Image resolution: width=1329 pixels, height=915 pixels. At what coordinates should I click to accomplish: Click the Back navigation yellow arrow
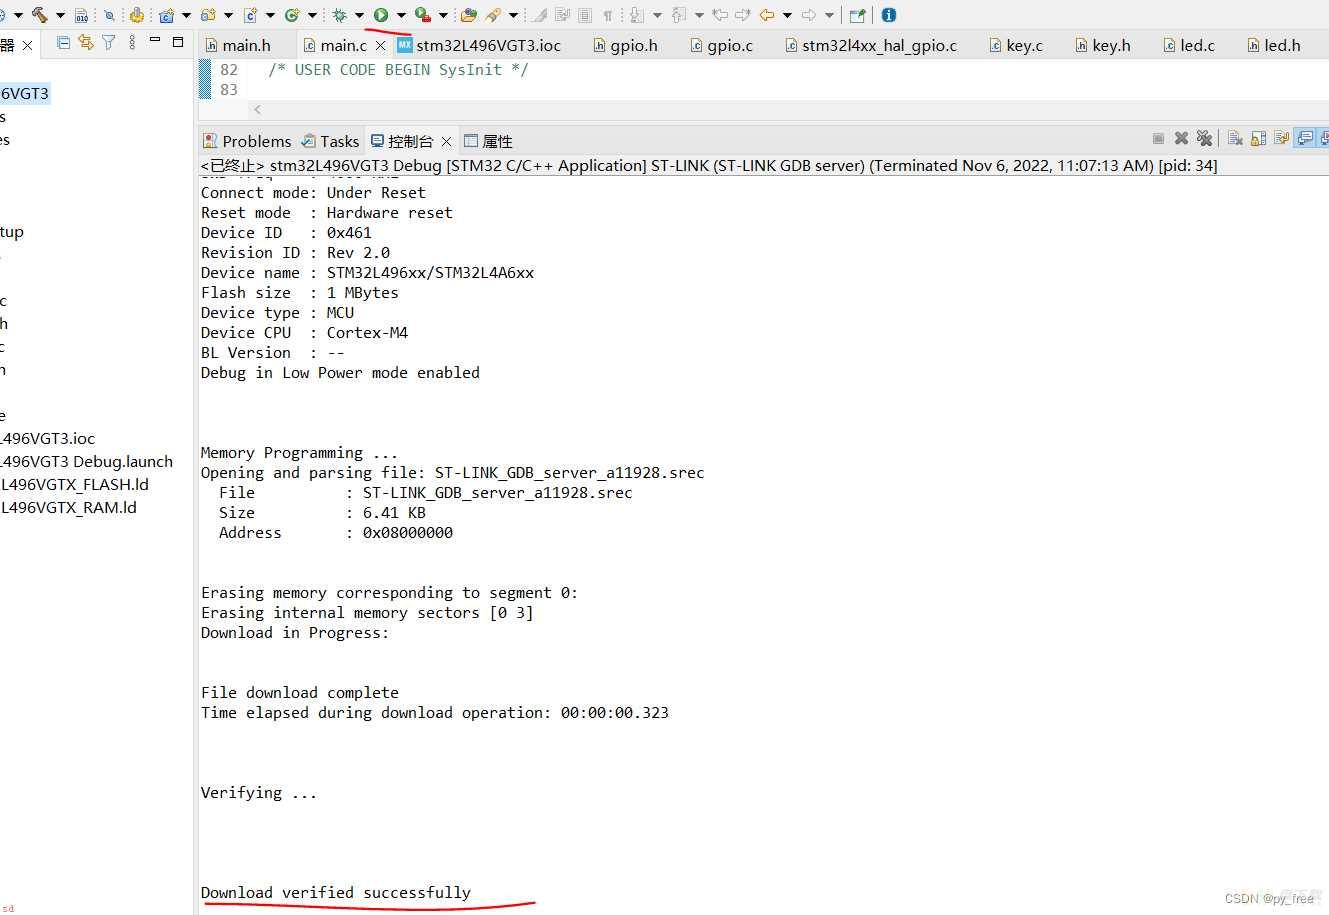tap(767, 15)
